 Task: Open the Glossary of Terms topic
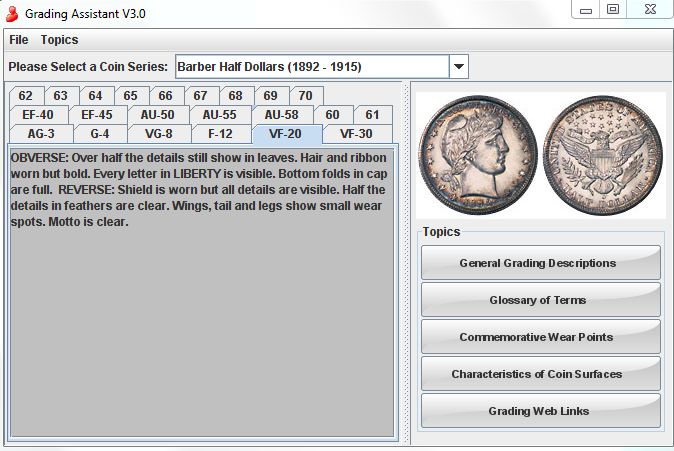[540, 300]
